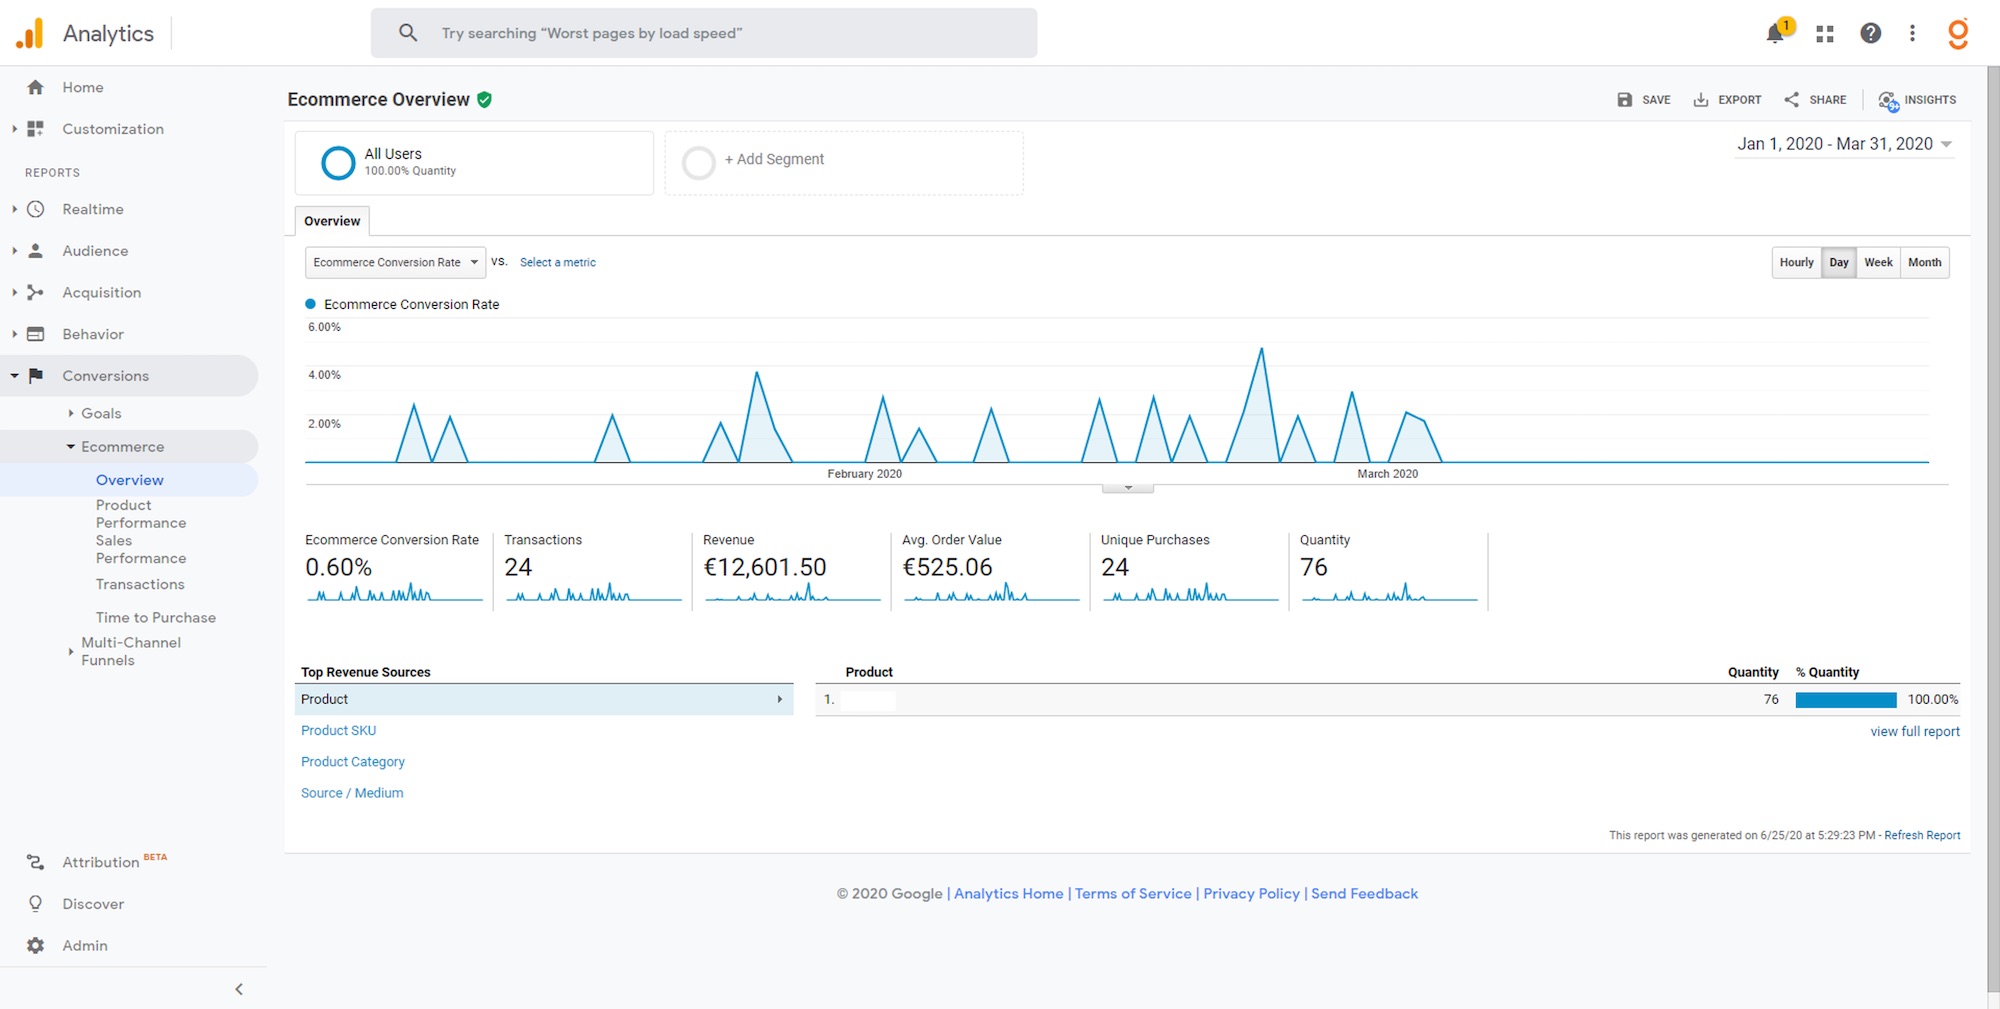This screenshot has height=1009, width=2000.
Task: Click the Export download icon
Action: 1701,100
